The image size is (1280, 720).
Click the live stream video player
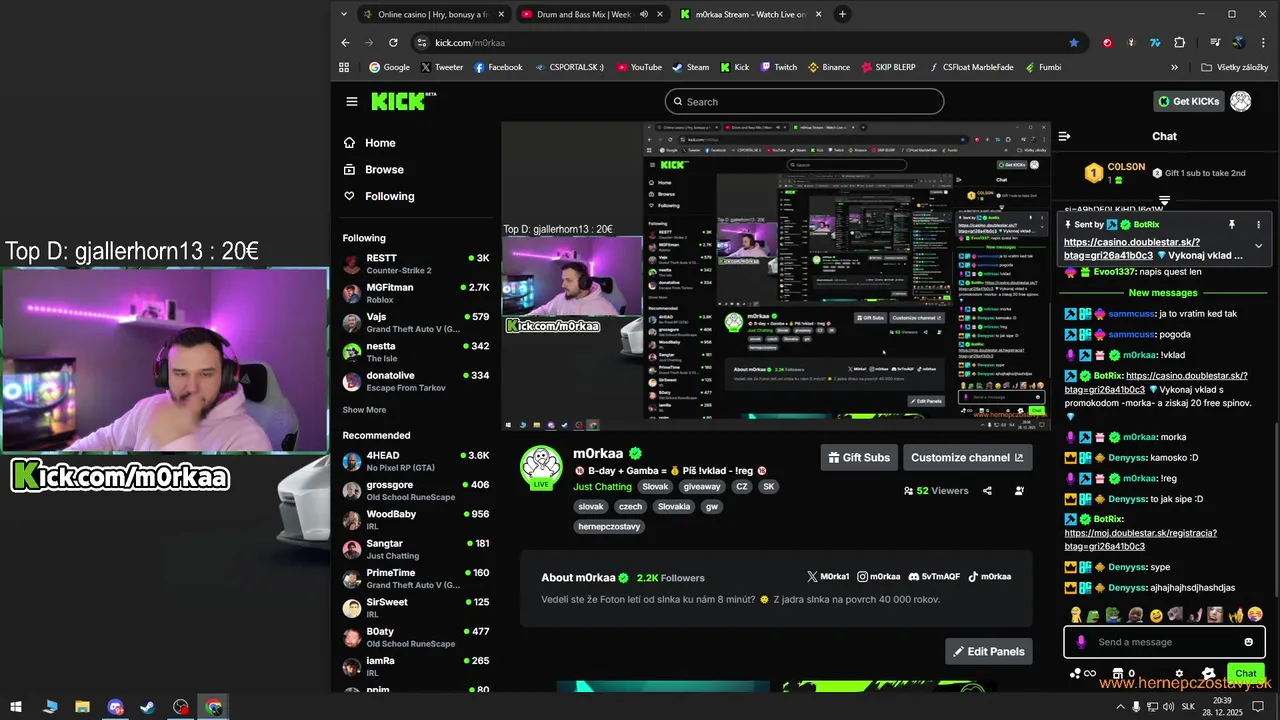776,277
